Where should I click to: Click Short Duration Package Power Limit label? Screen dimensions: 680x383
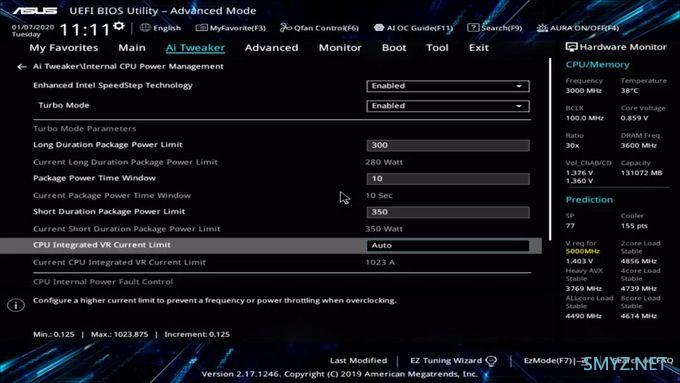(109, 211)
